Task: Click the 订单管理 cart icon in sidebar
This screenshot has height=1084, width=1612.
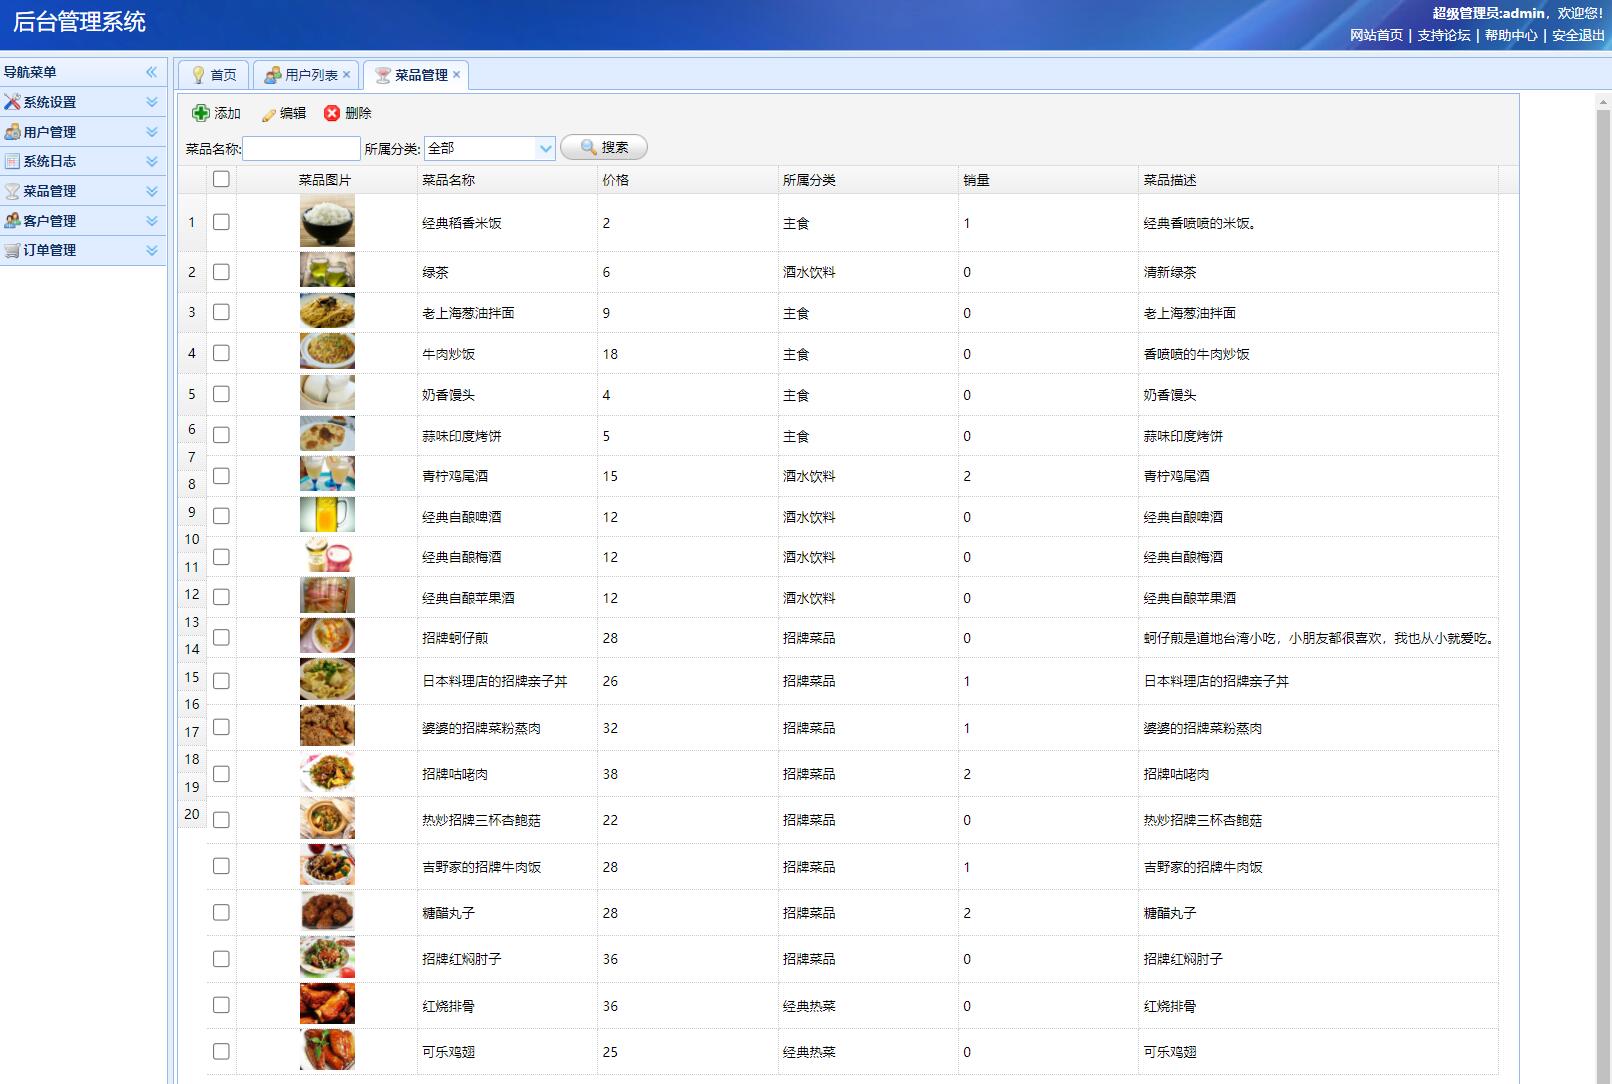Action: pos(12,250)
